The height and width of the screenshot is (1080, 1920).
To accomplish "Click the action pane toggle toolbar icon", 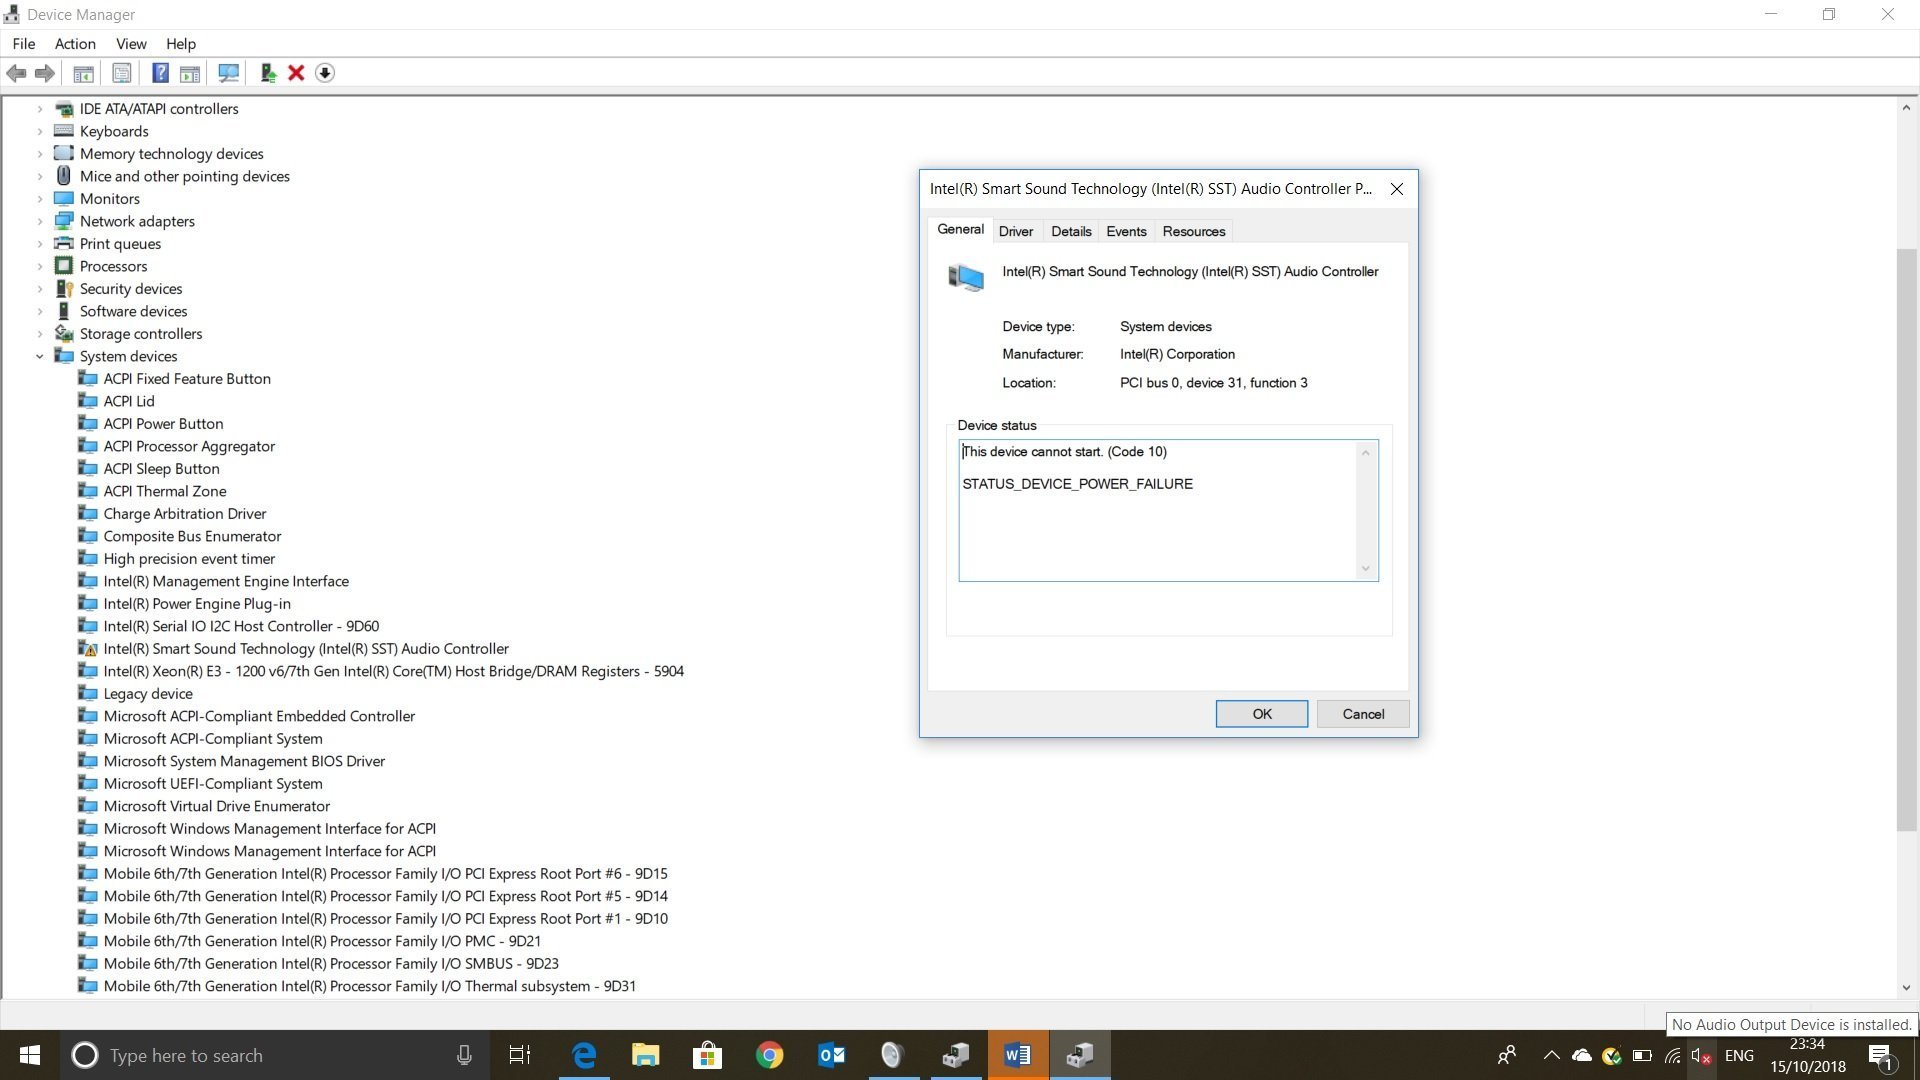I will tap(190, 73).
